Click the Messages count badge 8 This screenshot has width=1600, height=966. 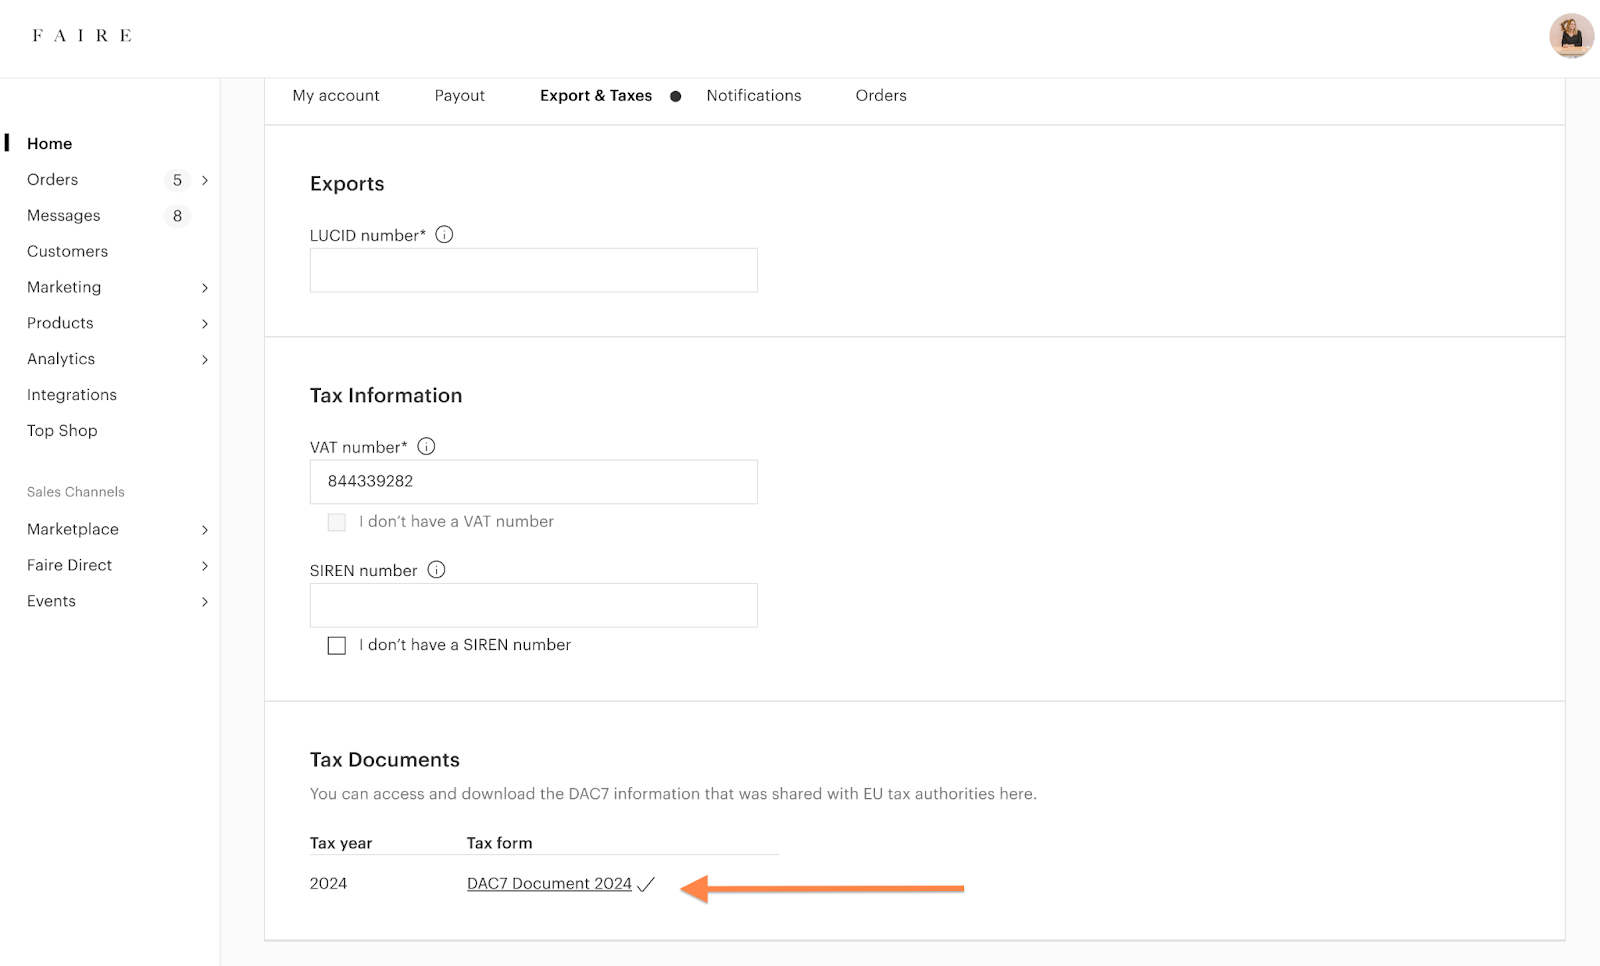pos(177,216)
